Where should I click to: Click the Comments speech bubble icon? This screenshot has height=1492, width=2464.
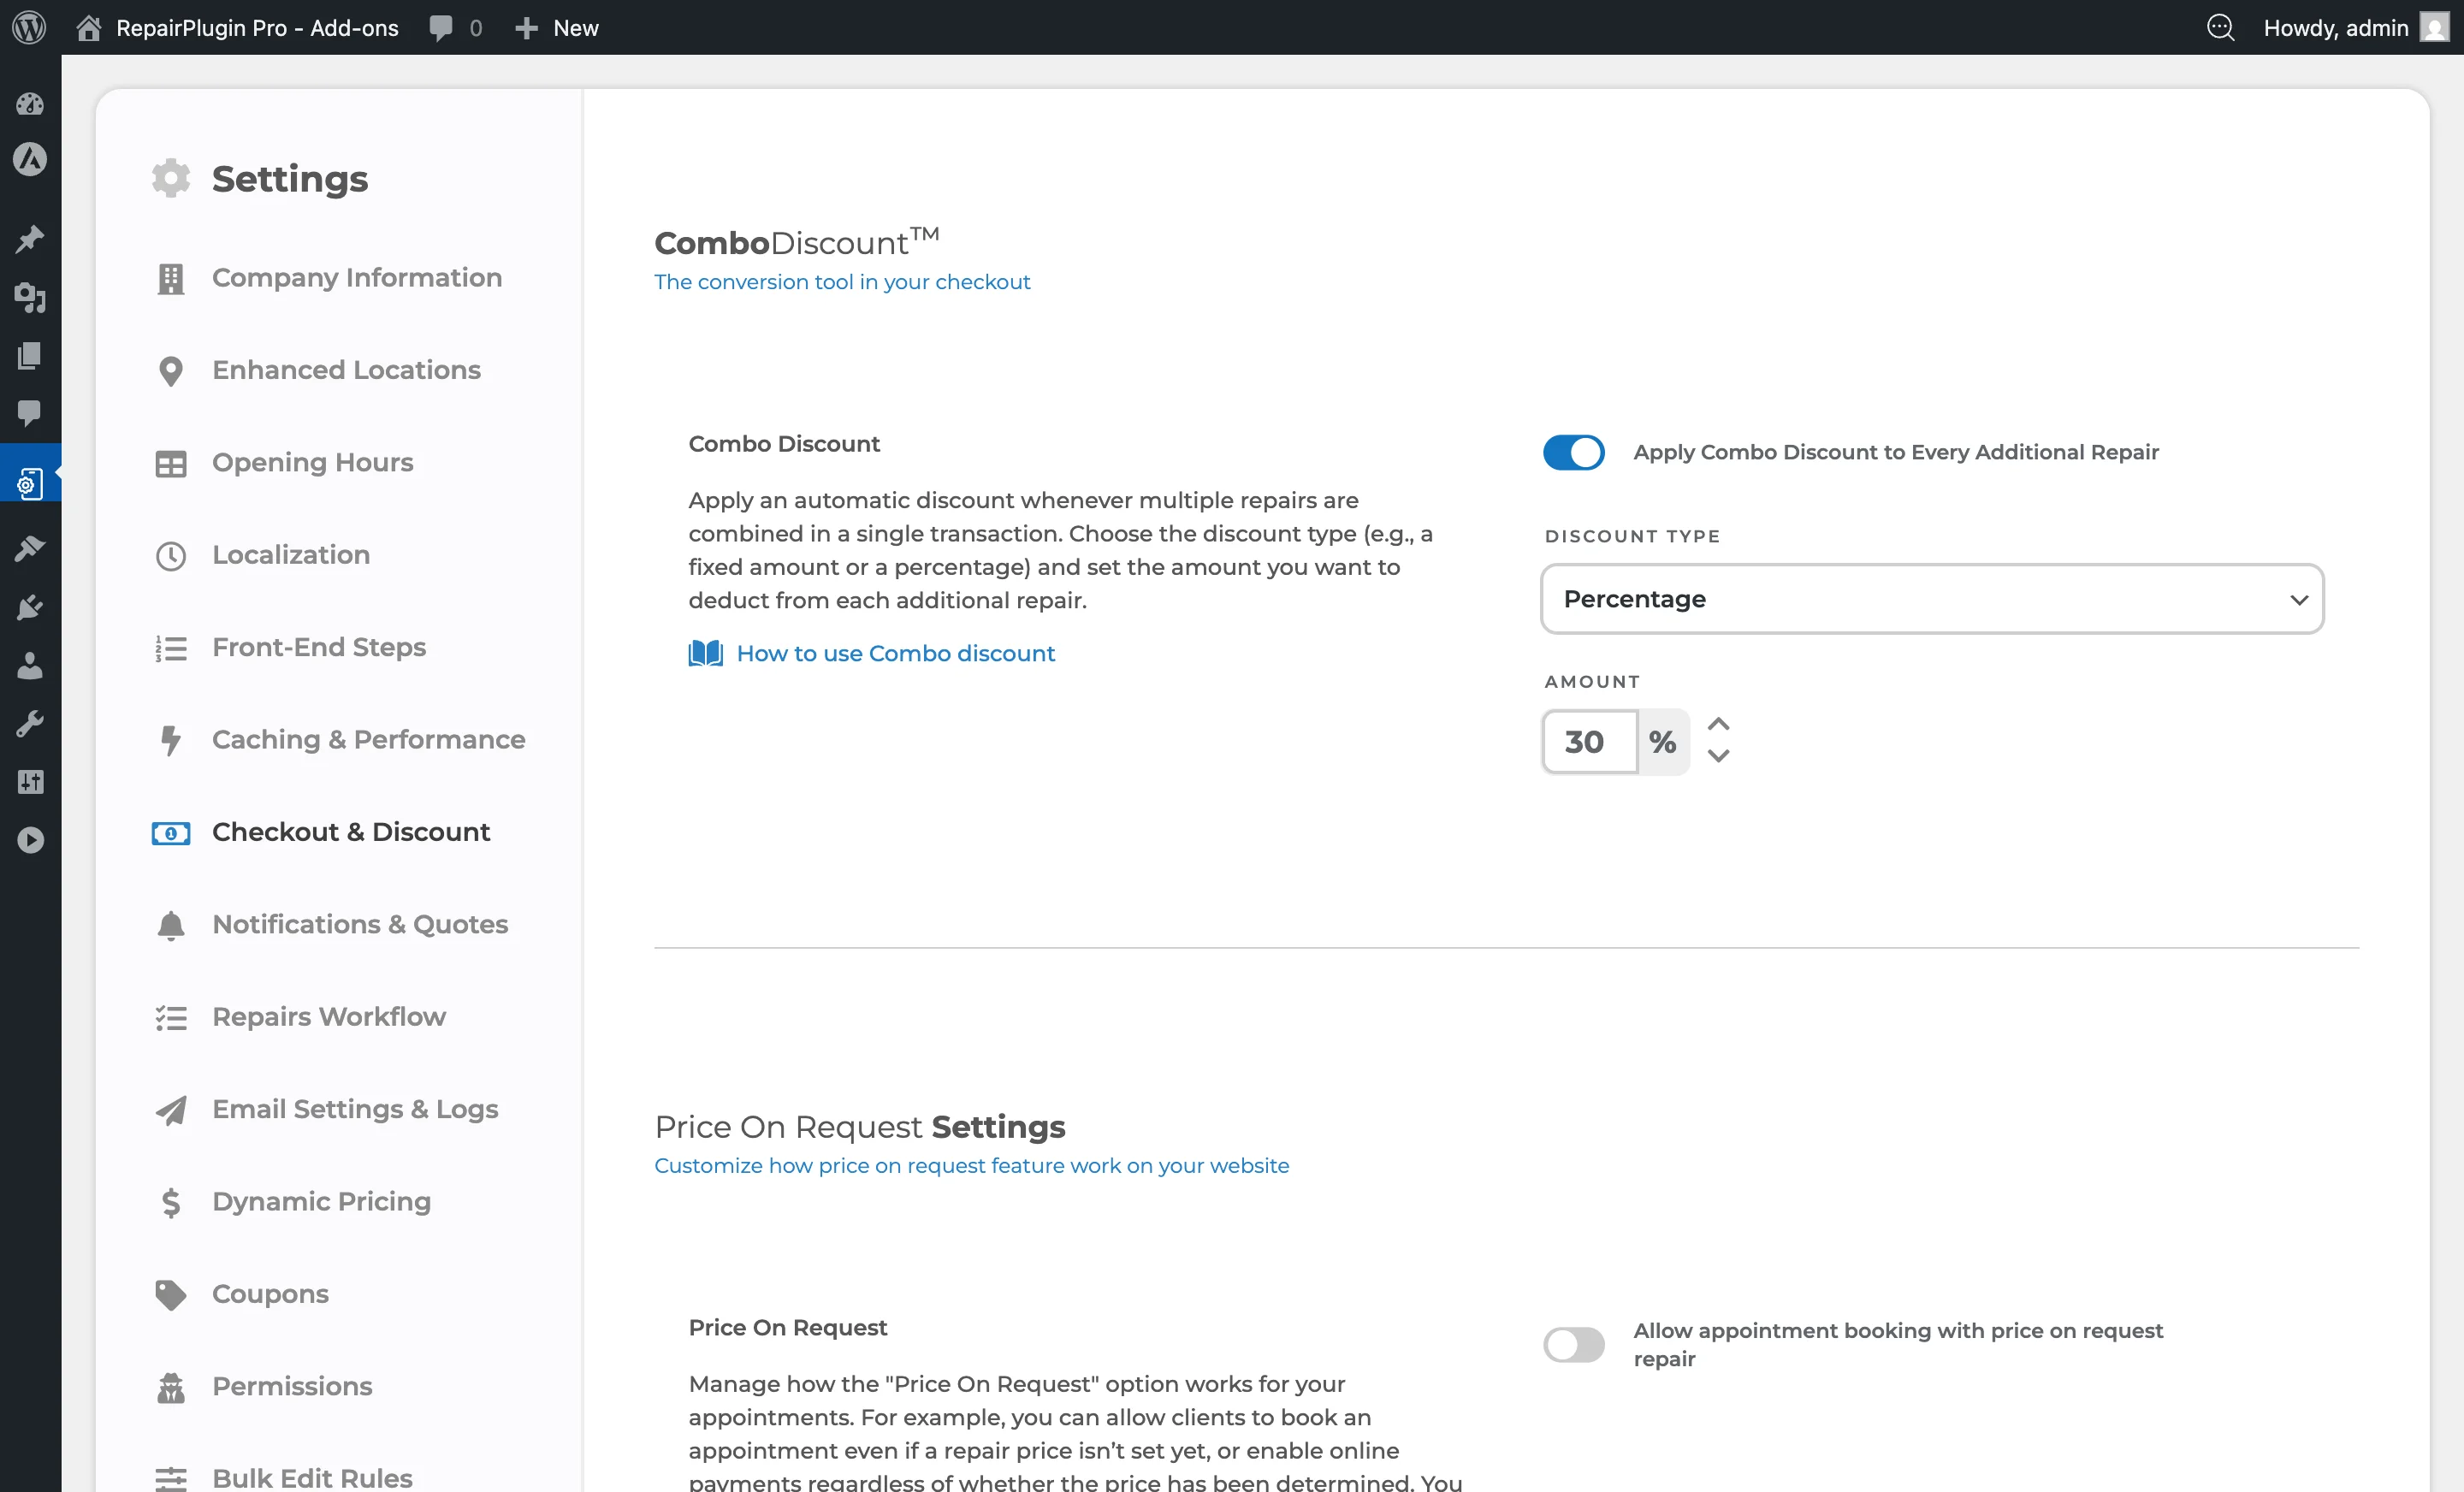29,414
